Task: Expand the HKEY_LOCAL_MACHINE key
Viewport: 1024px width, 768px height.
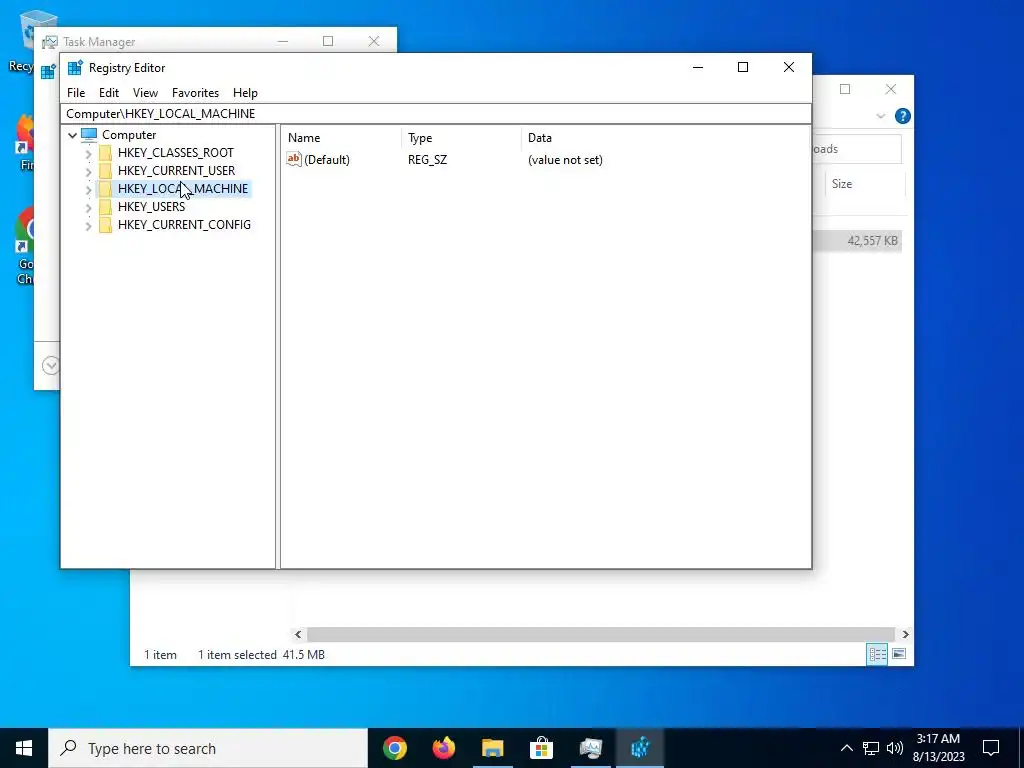Action: 88,189
